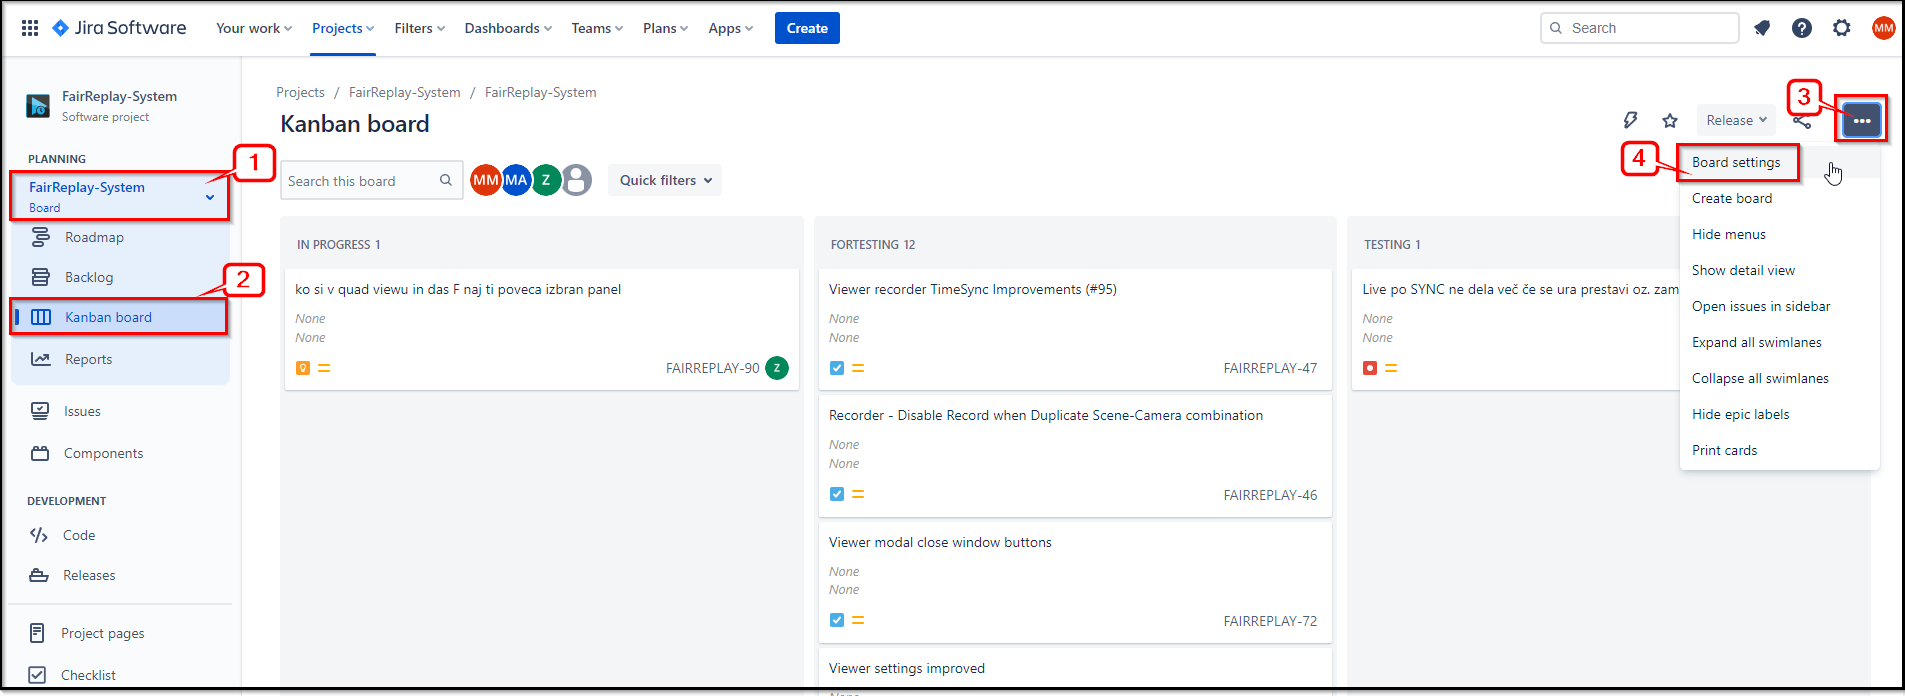Open Code in the sidebar
The width and height of the screenshot is (1905, 696).
120,535
